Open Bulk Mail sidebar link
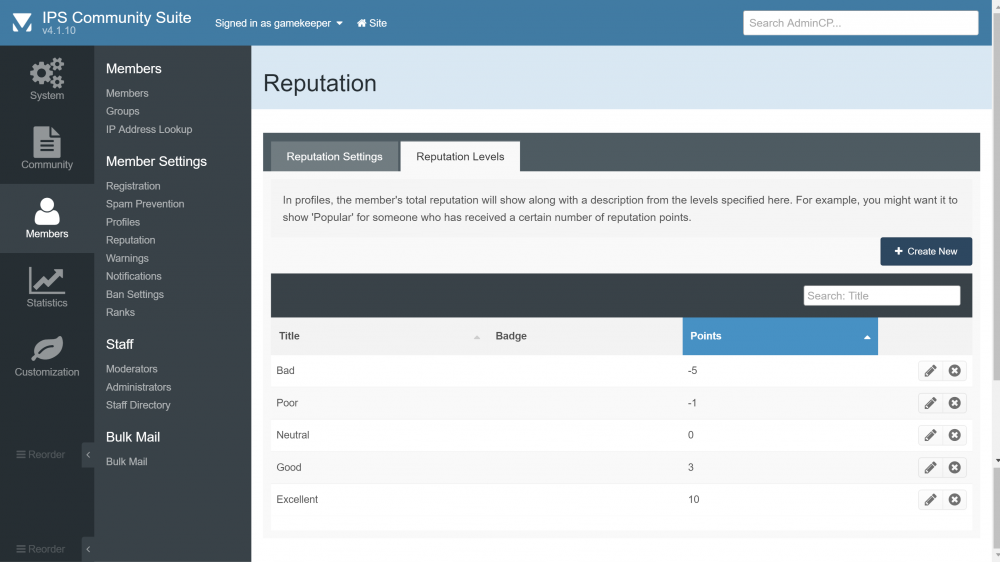This screenshot has width=1000, height=562. [126, 462]
